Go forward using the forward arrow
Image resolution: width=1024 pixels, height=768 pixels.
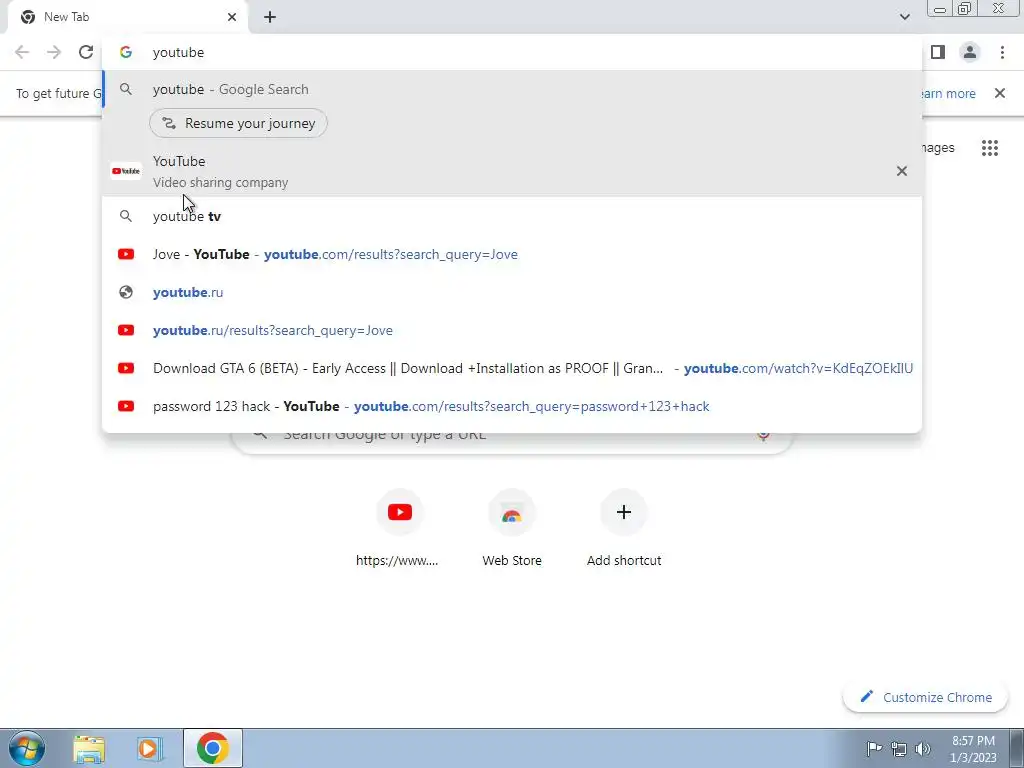click(54, 52)
